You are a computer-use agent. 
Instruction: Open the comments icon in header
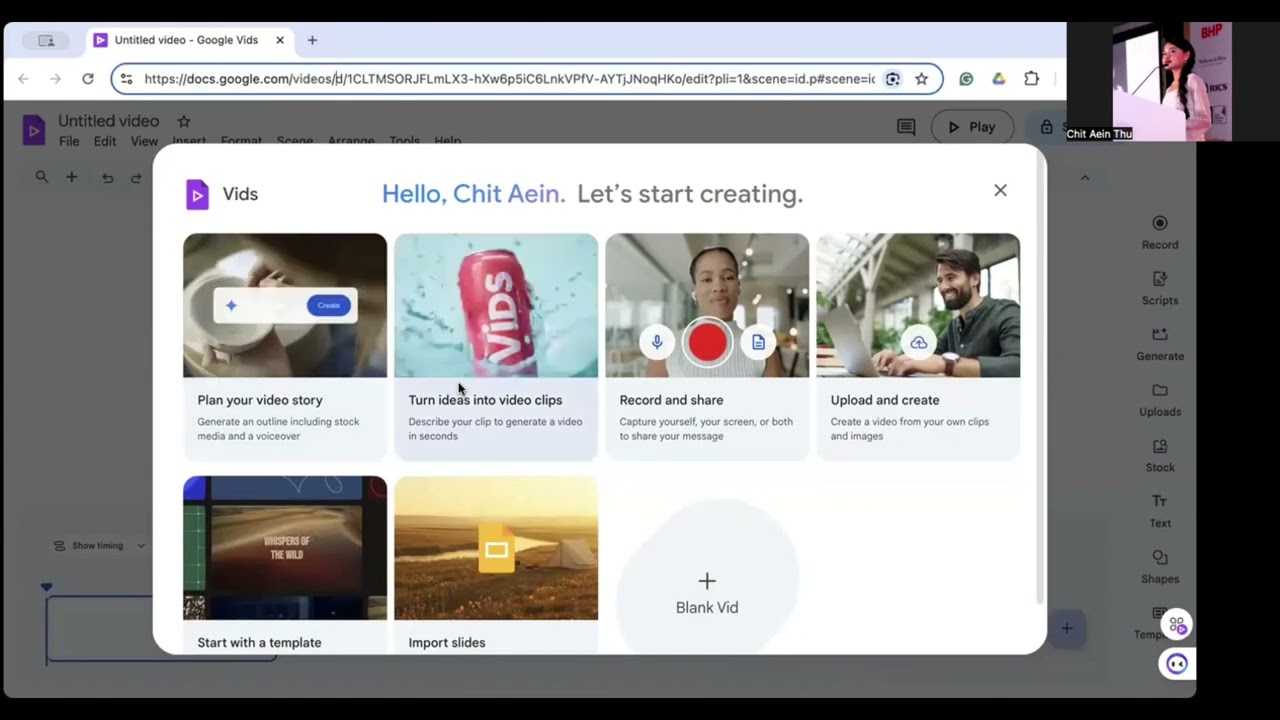click(x=906, y=127)
